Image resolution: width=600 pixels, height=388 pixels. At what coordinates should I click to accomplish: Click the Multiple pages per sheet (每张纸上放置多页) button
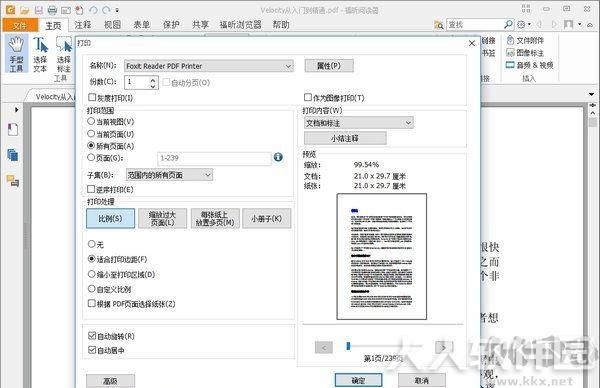215,218
